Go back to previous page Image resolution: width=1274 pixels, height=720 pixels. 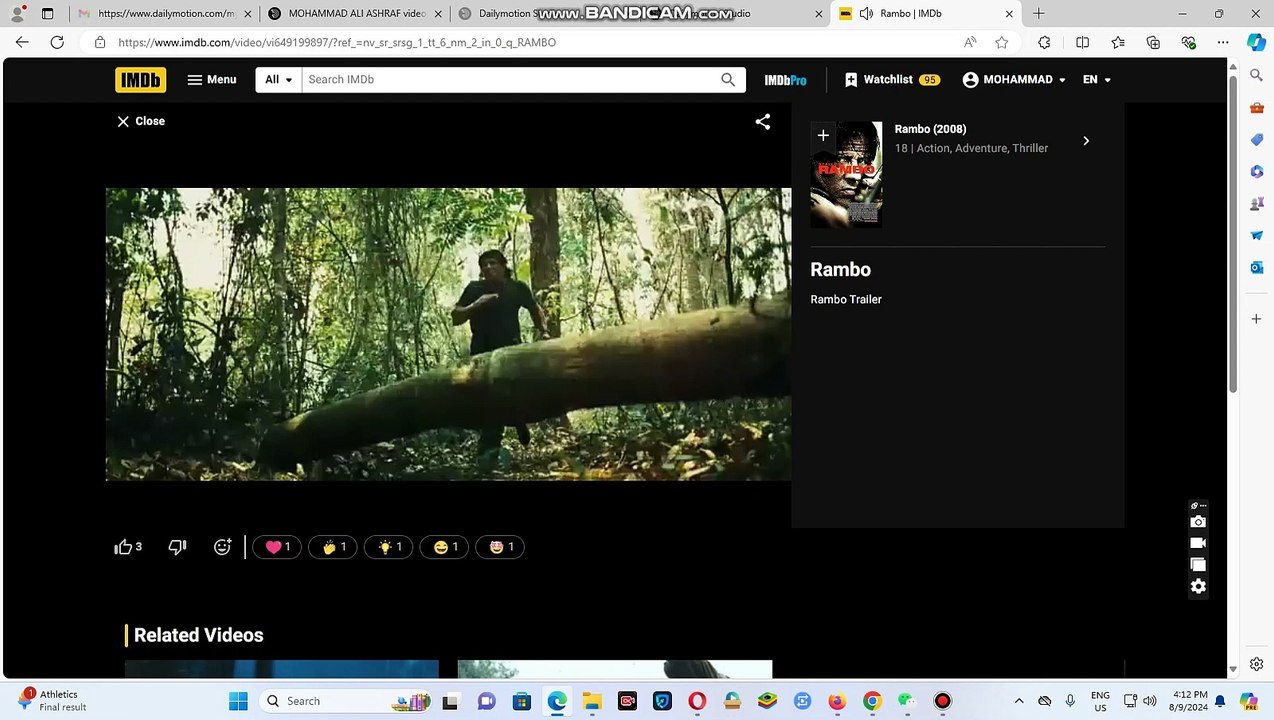[22, 43]
